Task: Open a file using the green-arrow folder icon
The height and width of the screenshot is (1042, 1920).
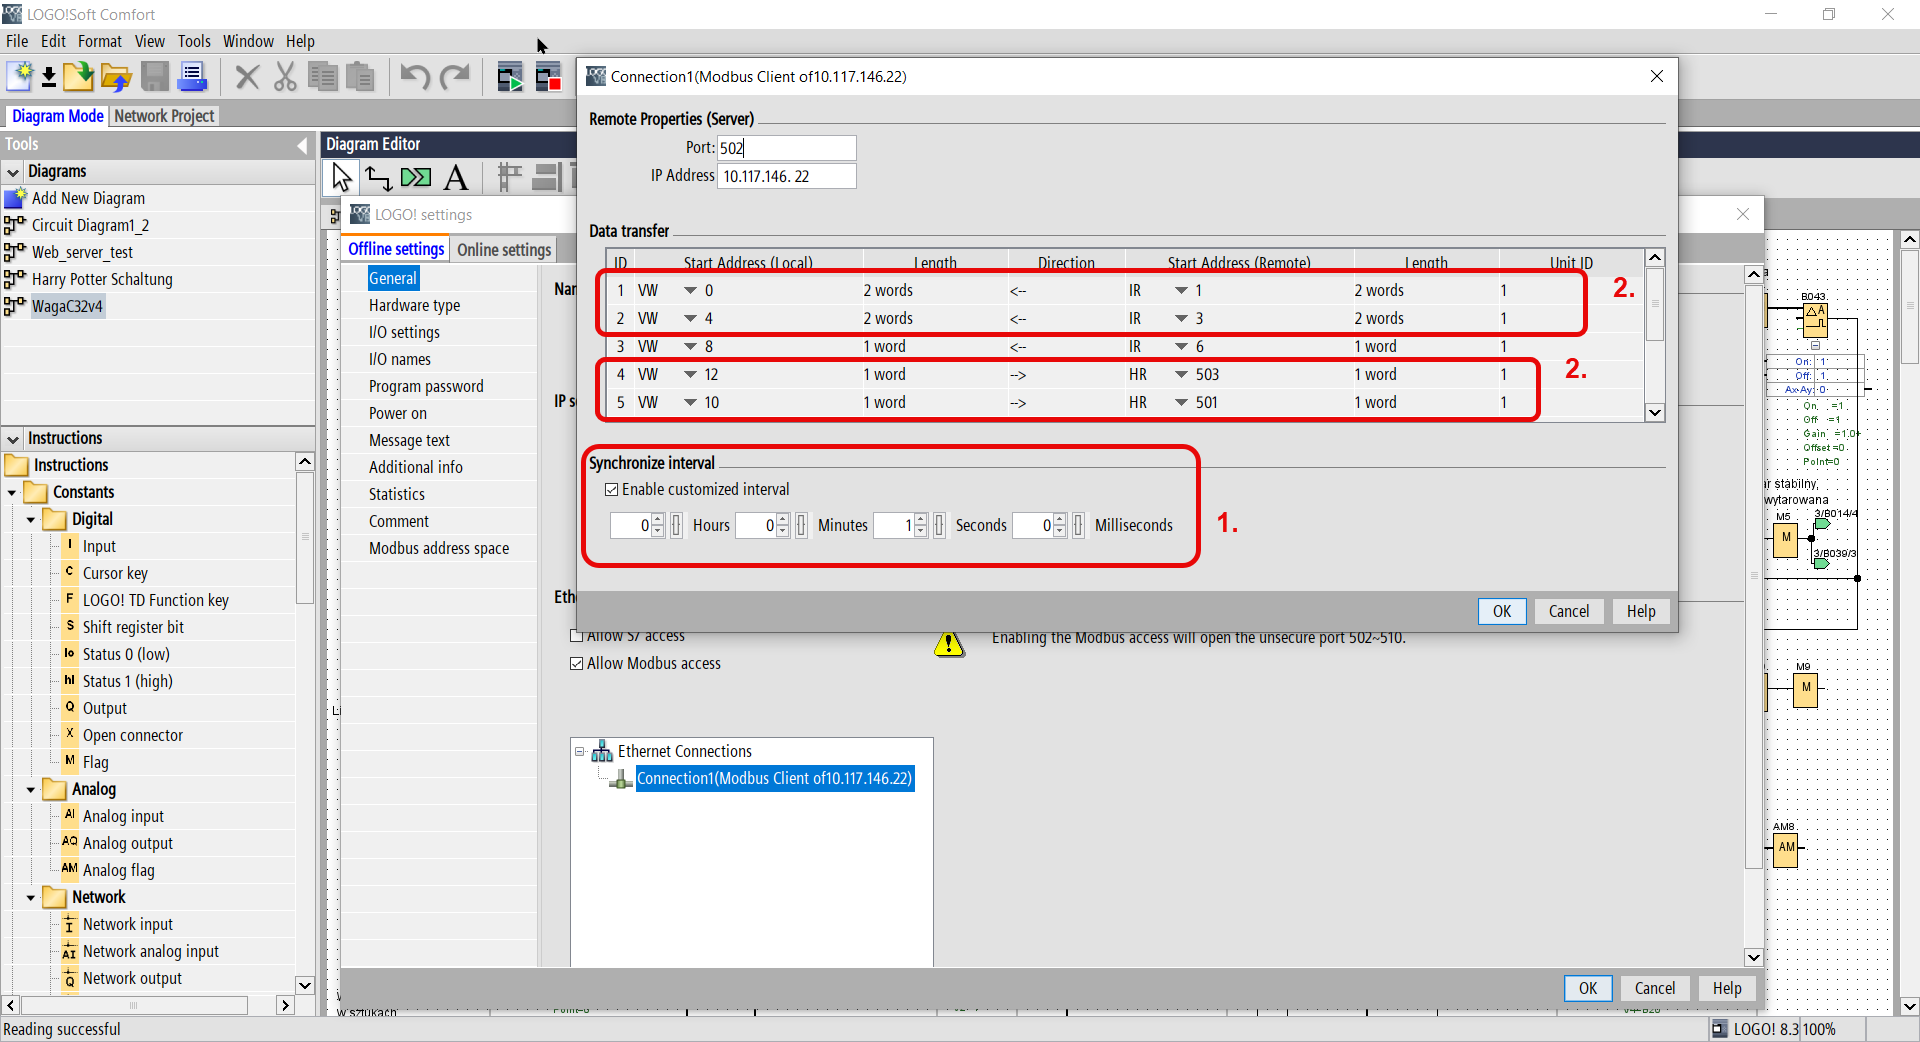Action: tap(78, 77)
